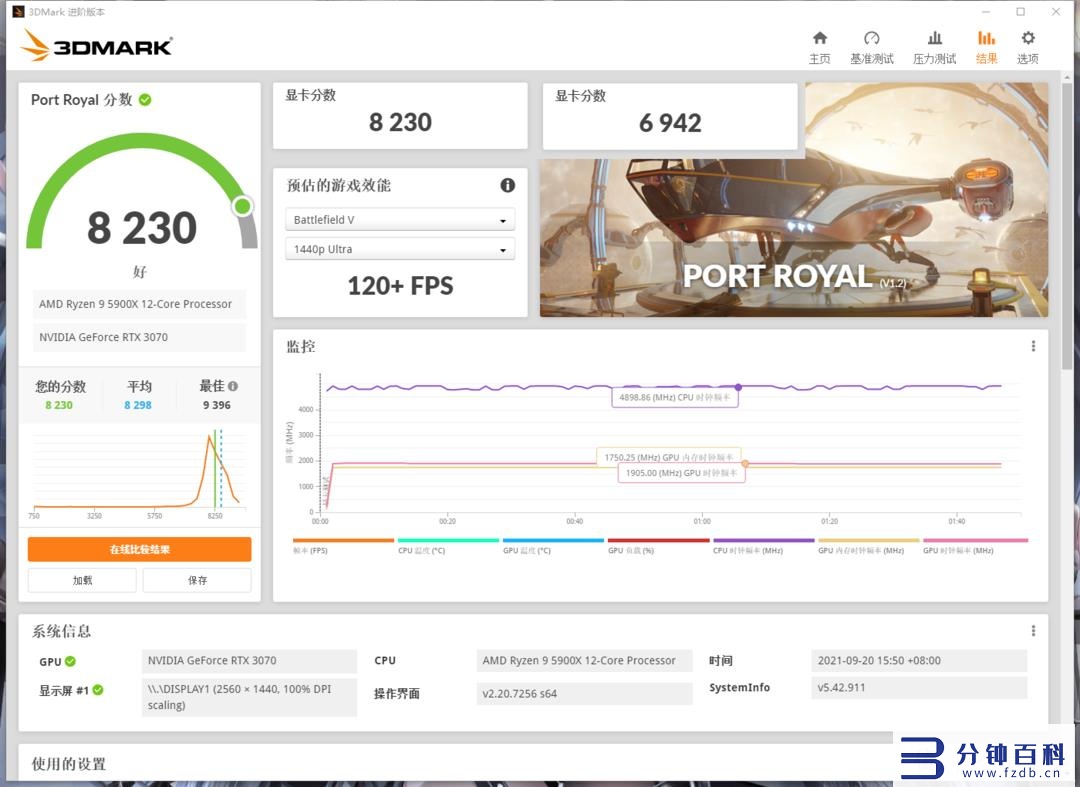The height and width of the screenshot is (787, 1080).
Task: Toggle the GPU memory clock (MHz) legend
Action: click(x=868, y=546)
